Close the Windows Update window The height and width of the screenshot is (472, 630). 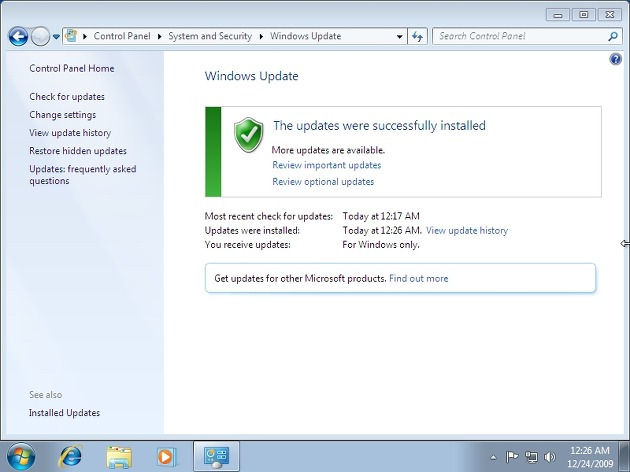coord(610,15)
